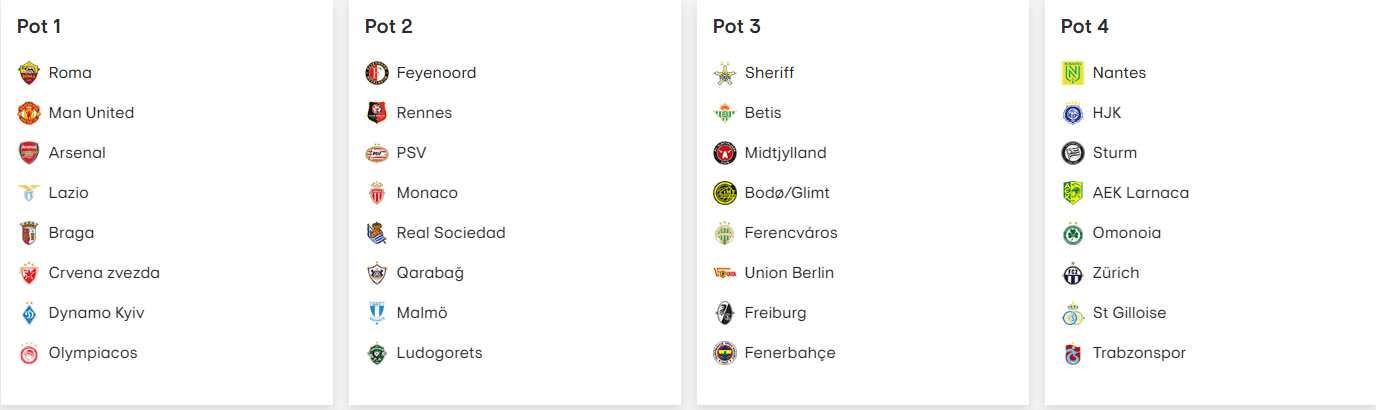Open the Lazio team link
This screenshot has height=410, width=1376.
coord(68,193)
